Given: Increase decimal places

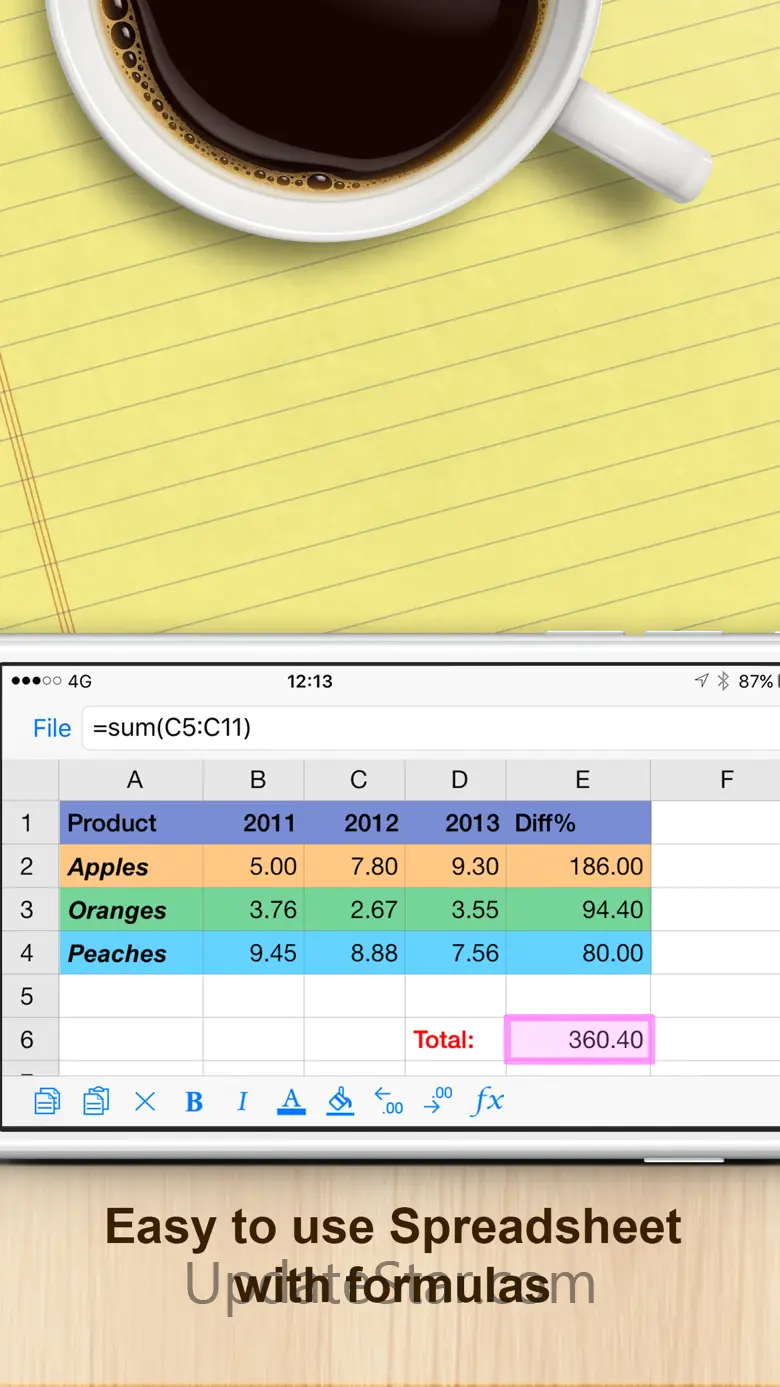Looking at the screenshot, I should [438, 1101].
